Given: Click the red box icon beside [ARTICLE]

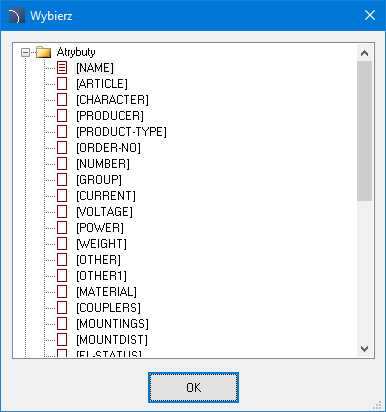Looking at the screenshot, I should coord(62,84).
